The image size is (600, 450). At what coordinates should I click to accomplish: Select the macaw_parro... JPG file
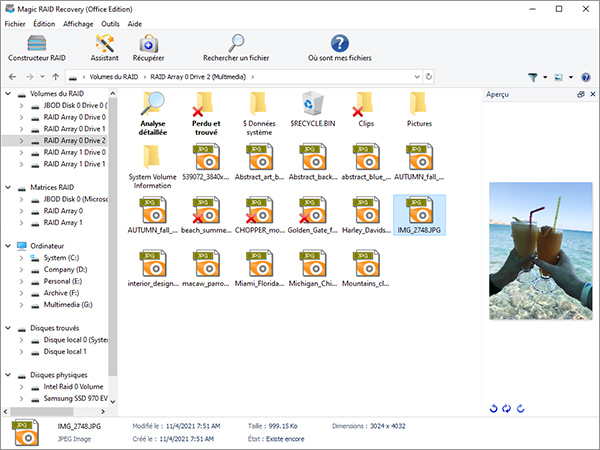coord(206,269)
